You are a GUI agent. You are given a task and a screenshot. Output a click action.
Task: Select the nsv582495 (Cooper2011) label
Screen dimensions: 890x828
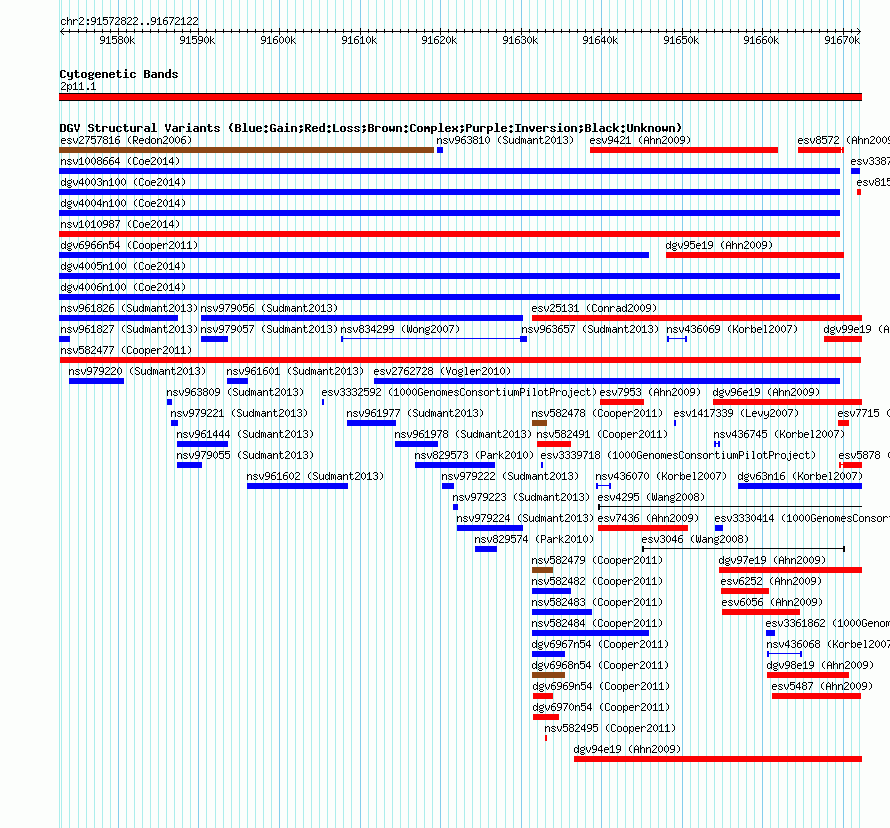tap(610, 728)
